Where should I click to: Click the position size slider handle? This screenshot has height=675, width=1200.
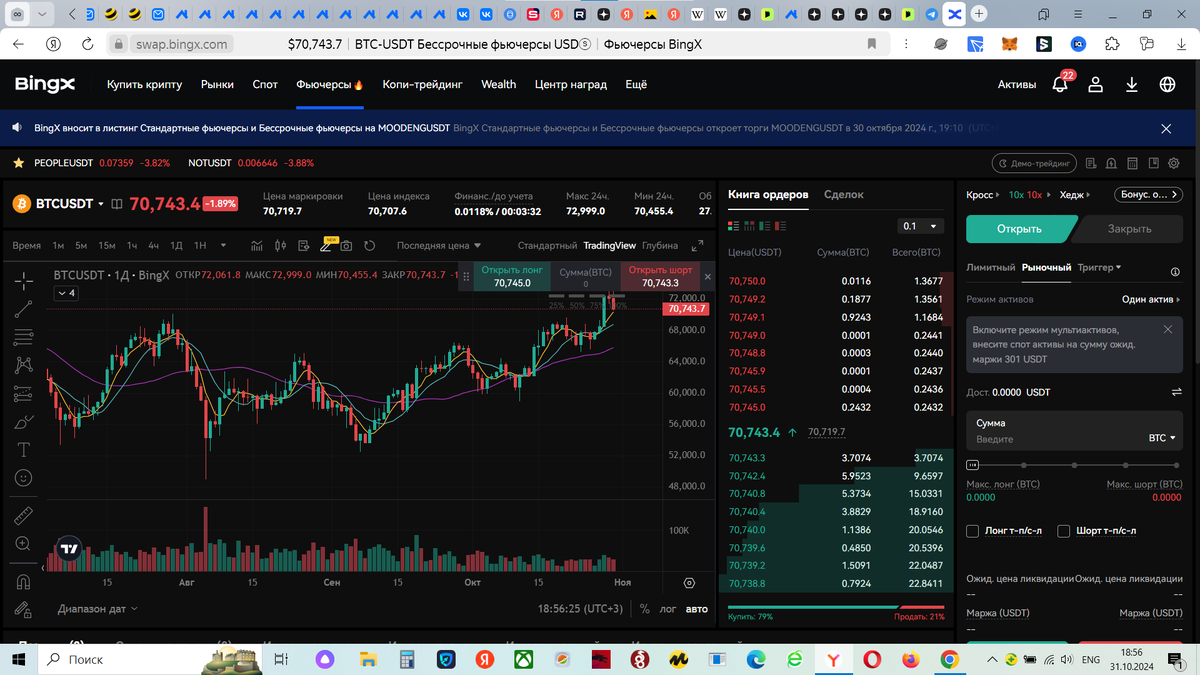(972, 465)
